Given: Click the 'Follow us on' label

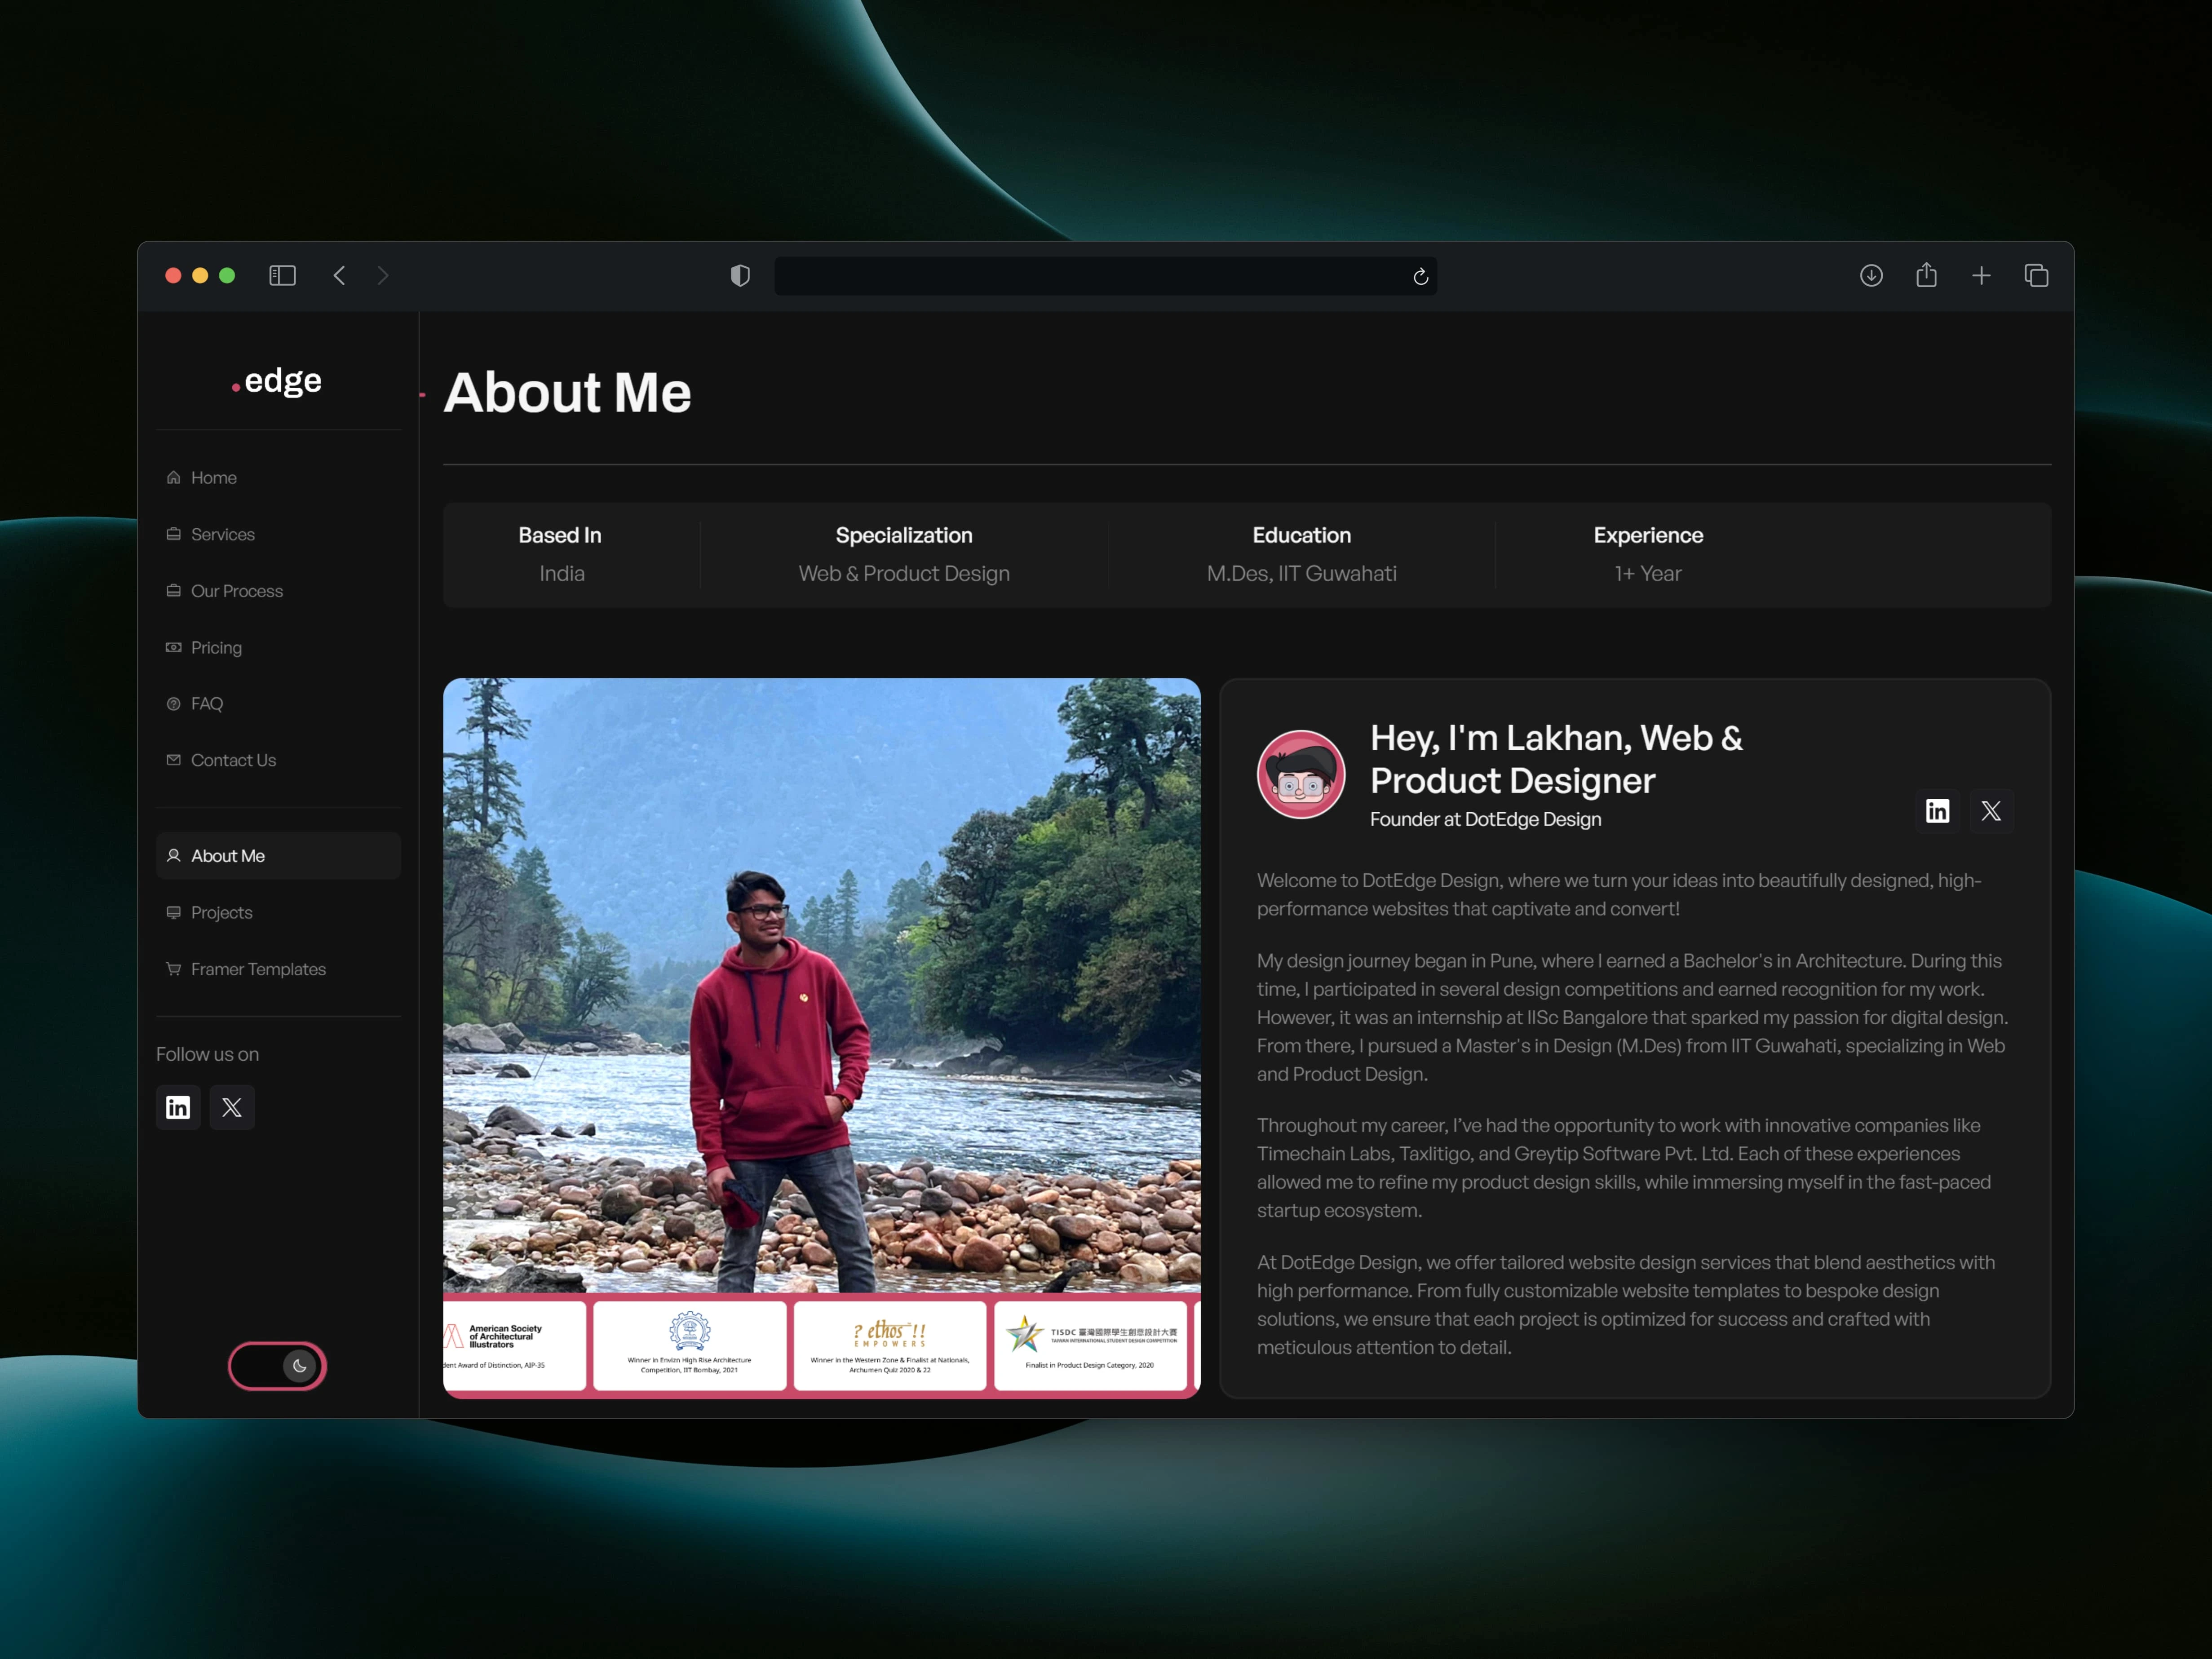Looking at the screenshot, I should (207, 1054).
